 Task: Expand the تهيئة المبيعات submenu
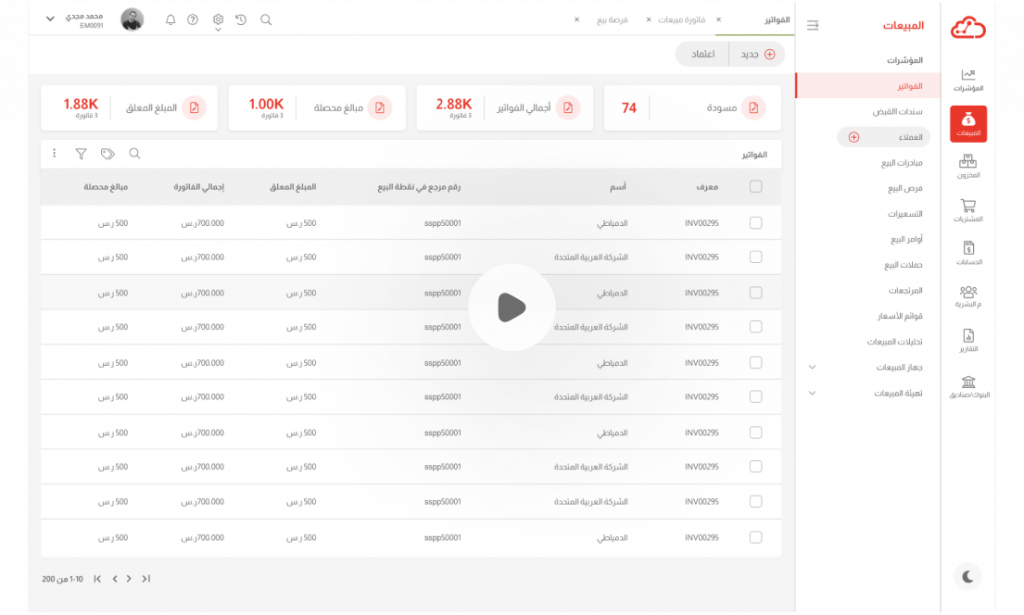(x=812, y=393)
